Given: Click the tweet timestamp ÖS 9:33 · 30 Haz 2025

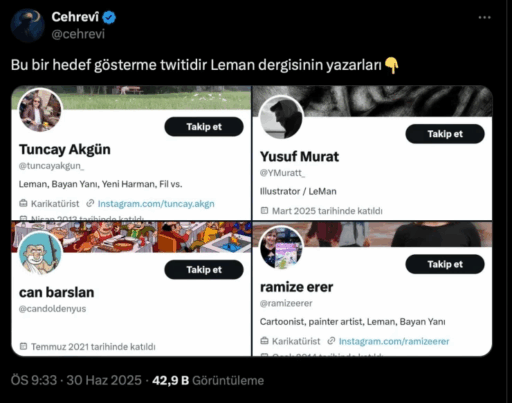Looking at the screenshot, I should [76, 380].
